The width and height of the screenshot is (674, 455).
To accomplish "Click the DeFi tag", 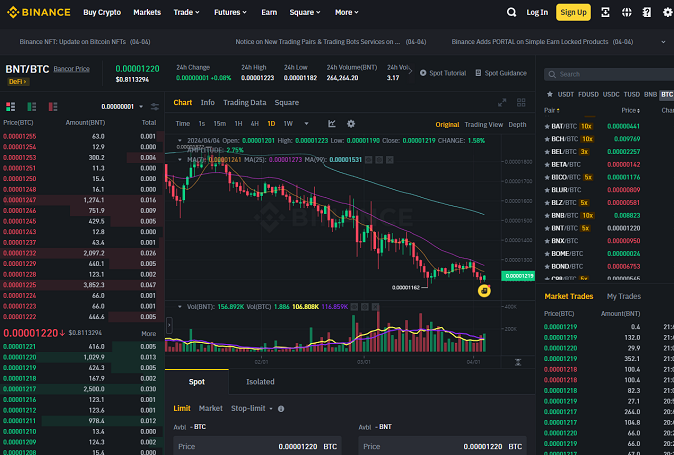I will click(18, 82).
